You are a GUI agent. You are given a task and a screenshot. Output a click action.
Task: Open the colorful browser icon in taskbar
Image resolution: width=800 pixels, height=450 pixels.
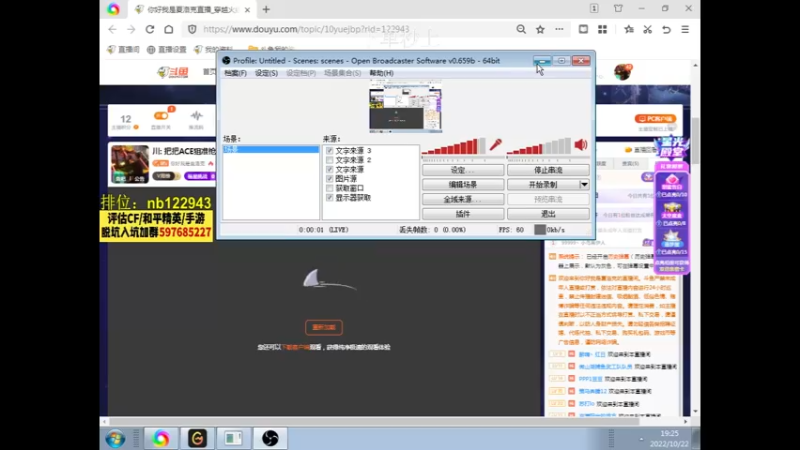click(161, 438)
